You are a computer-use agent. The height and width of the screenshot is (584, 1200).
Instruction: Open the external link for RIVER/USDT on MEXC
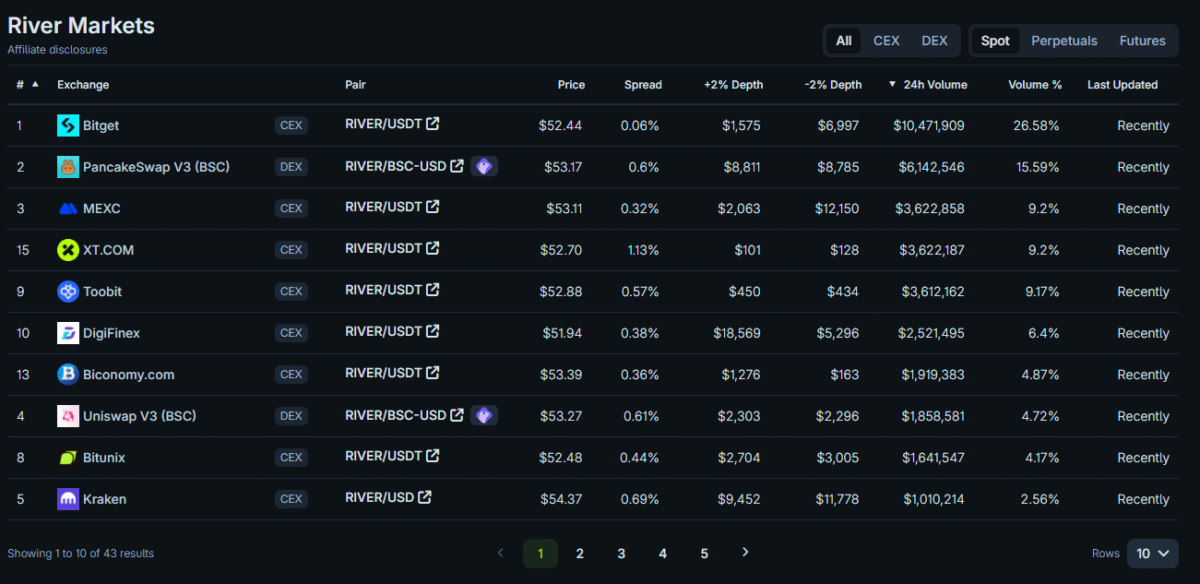pos(432,207)
